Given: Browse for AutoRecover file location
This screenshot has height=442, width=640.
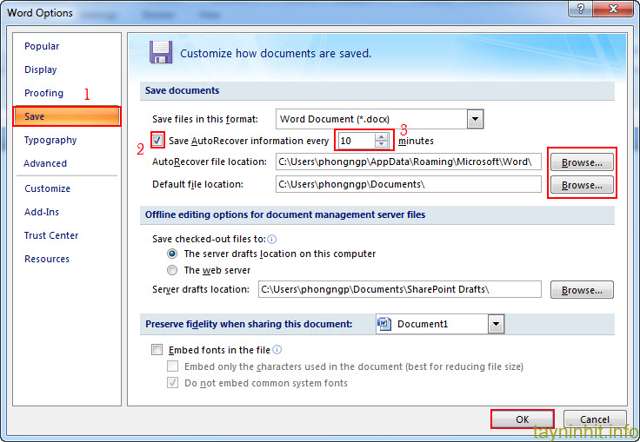Looking at the screenshot, I should (581, 162).
